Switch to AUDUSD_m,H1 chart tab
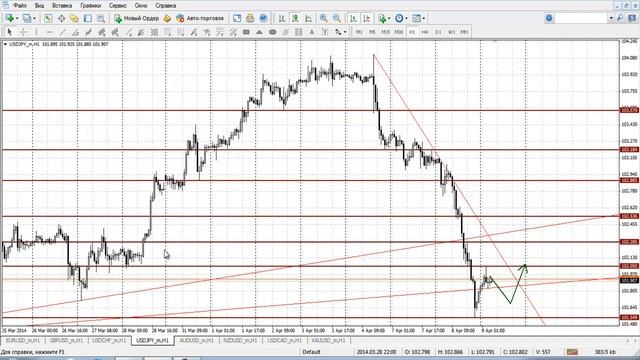640x360 pixels. [197, 340]
